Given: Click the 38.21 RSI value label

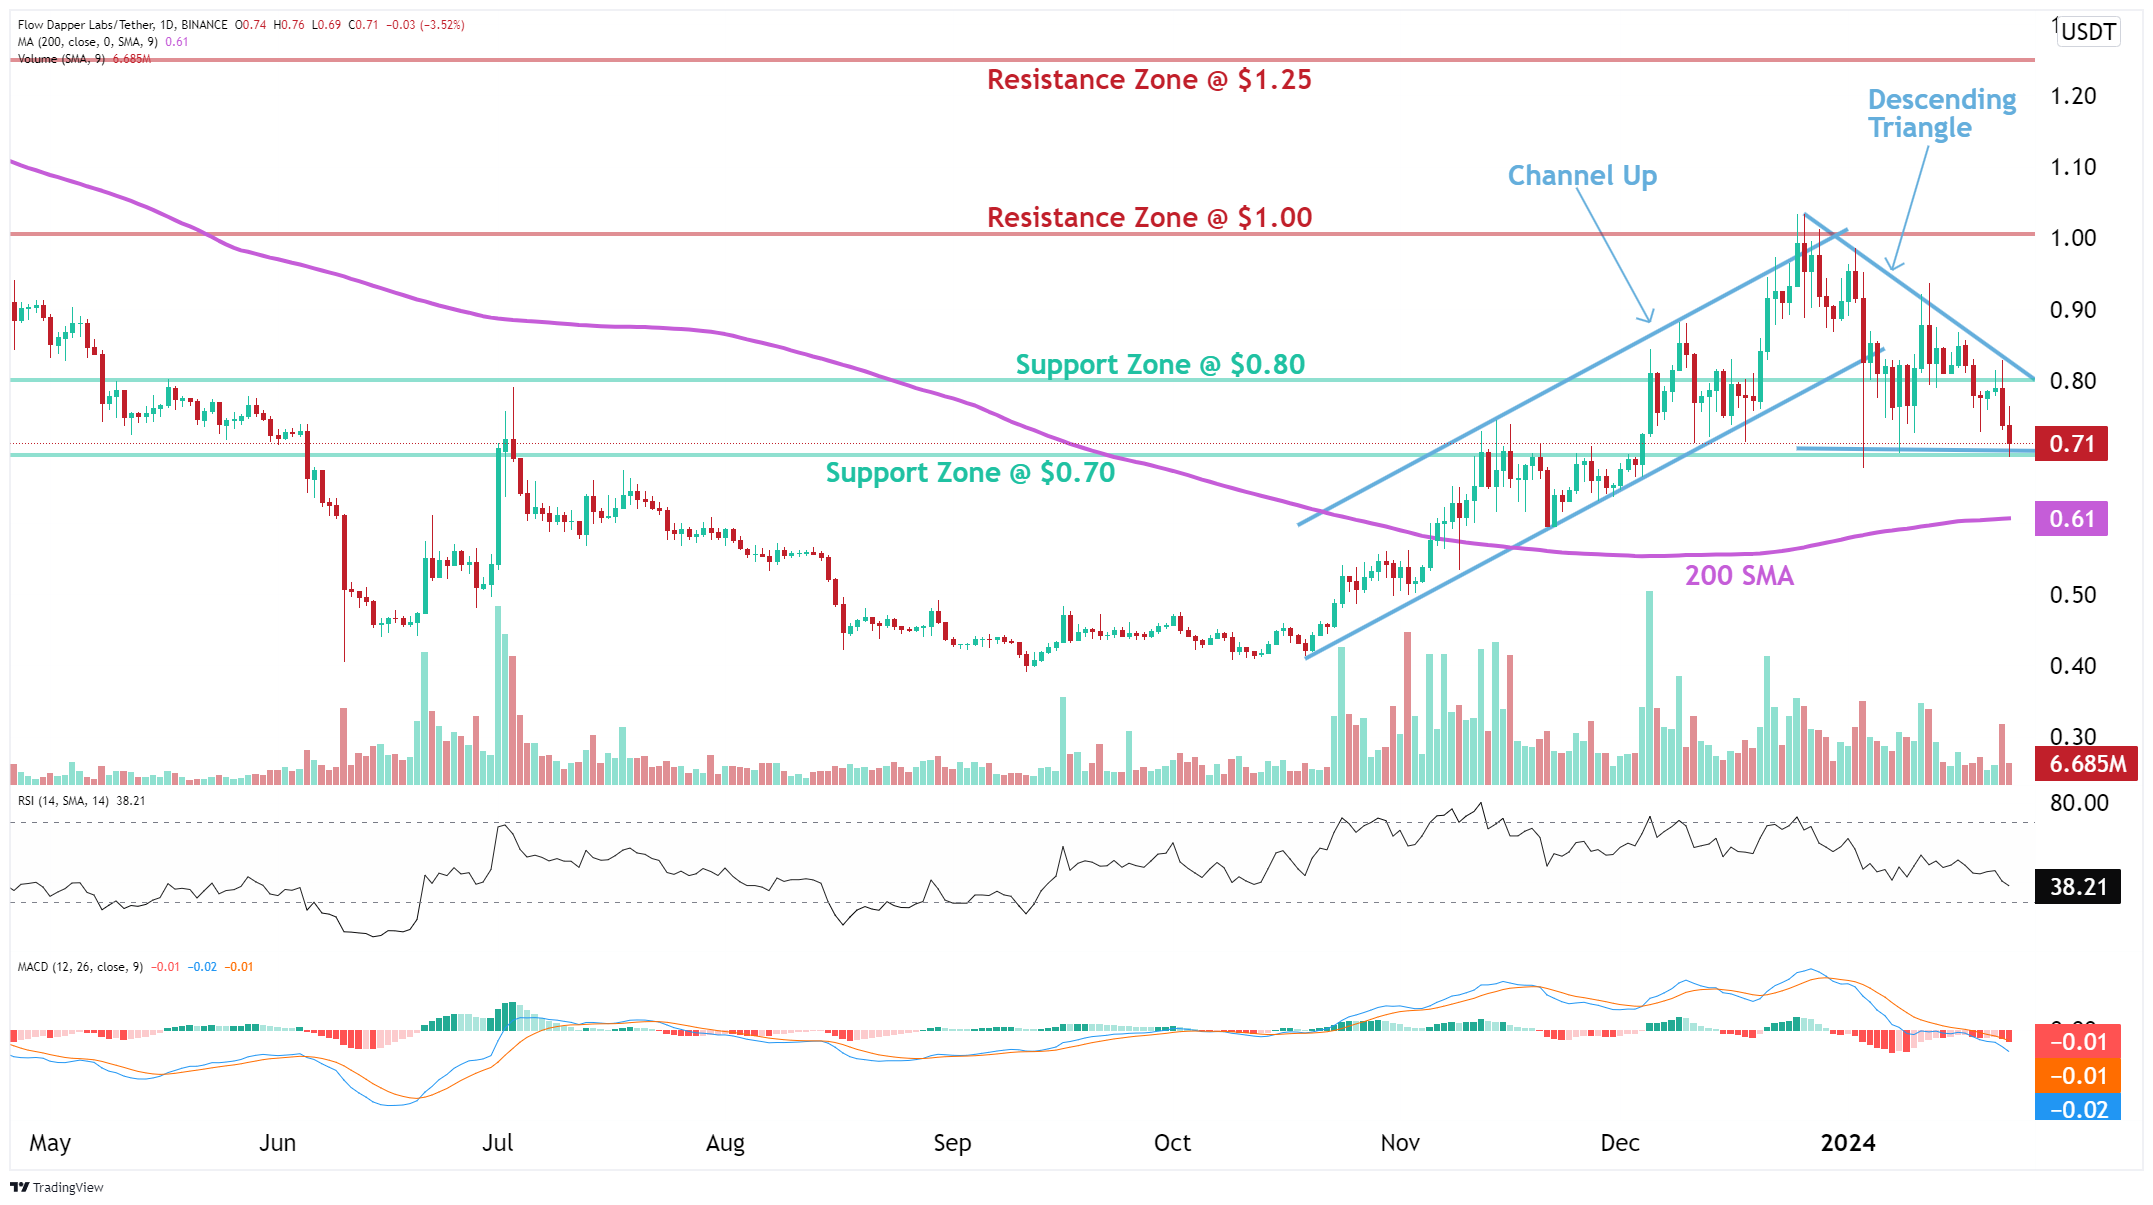Looking at the screenshot, I should coord(2077,887).
